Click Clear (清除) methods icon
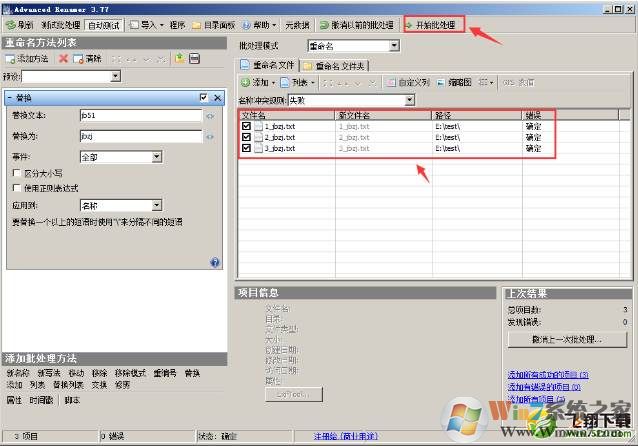 (x=87, y=59)
